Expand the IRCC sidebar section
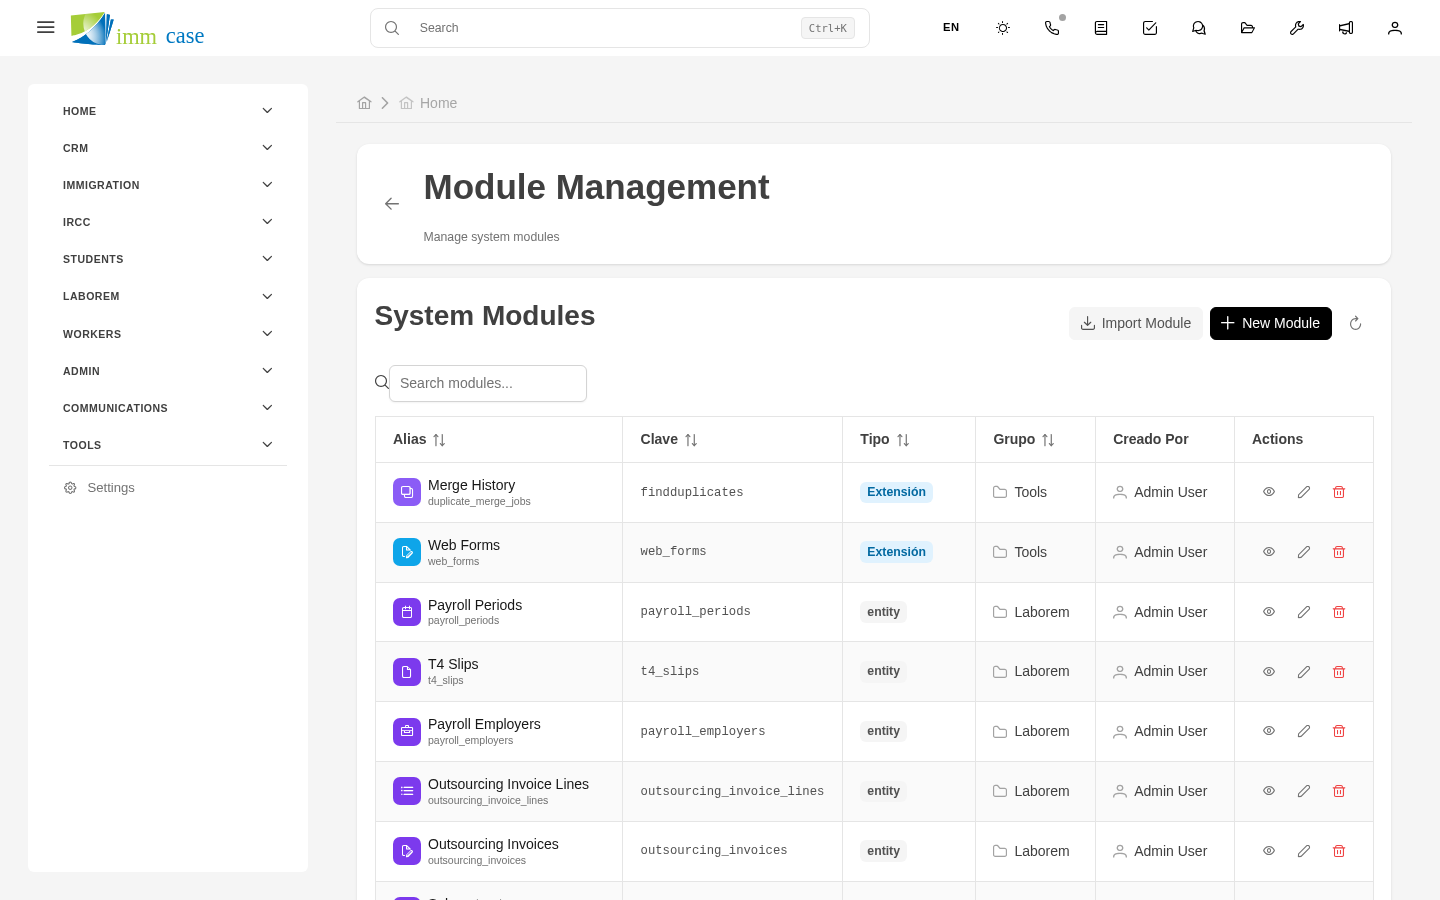This screenshot has height=900, width=1440. click(x=168, y=222)
